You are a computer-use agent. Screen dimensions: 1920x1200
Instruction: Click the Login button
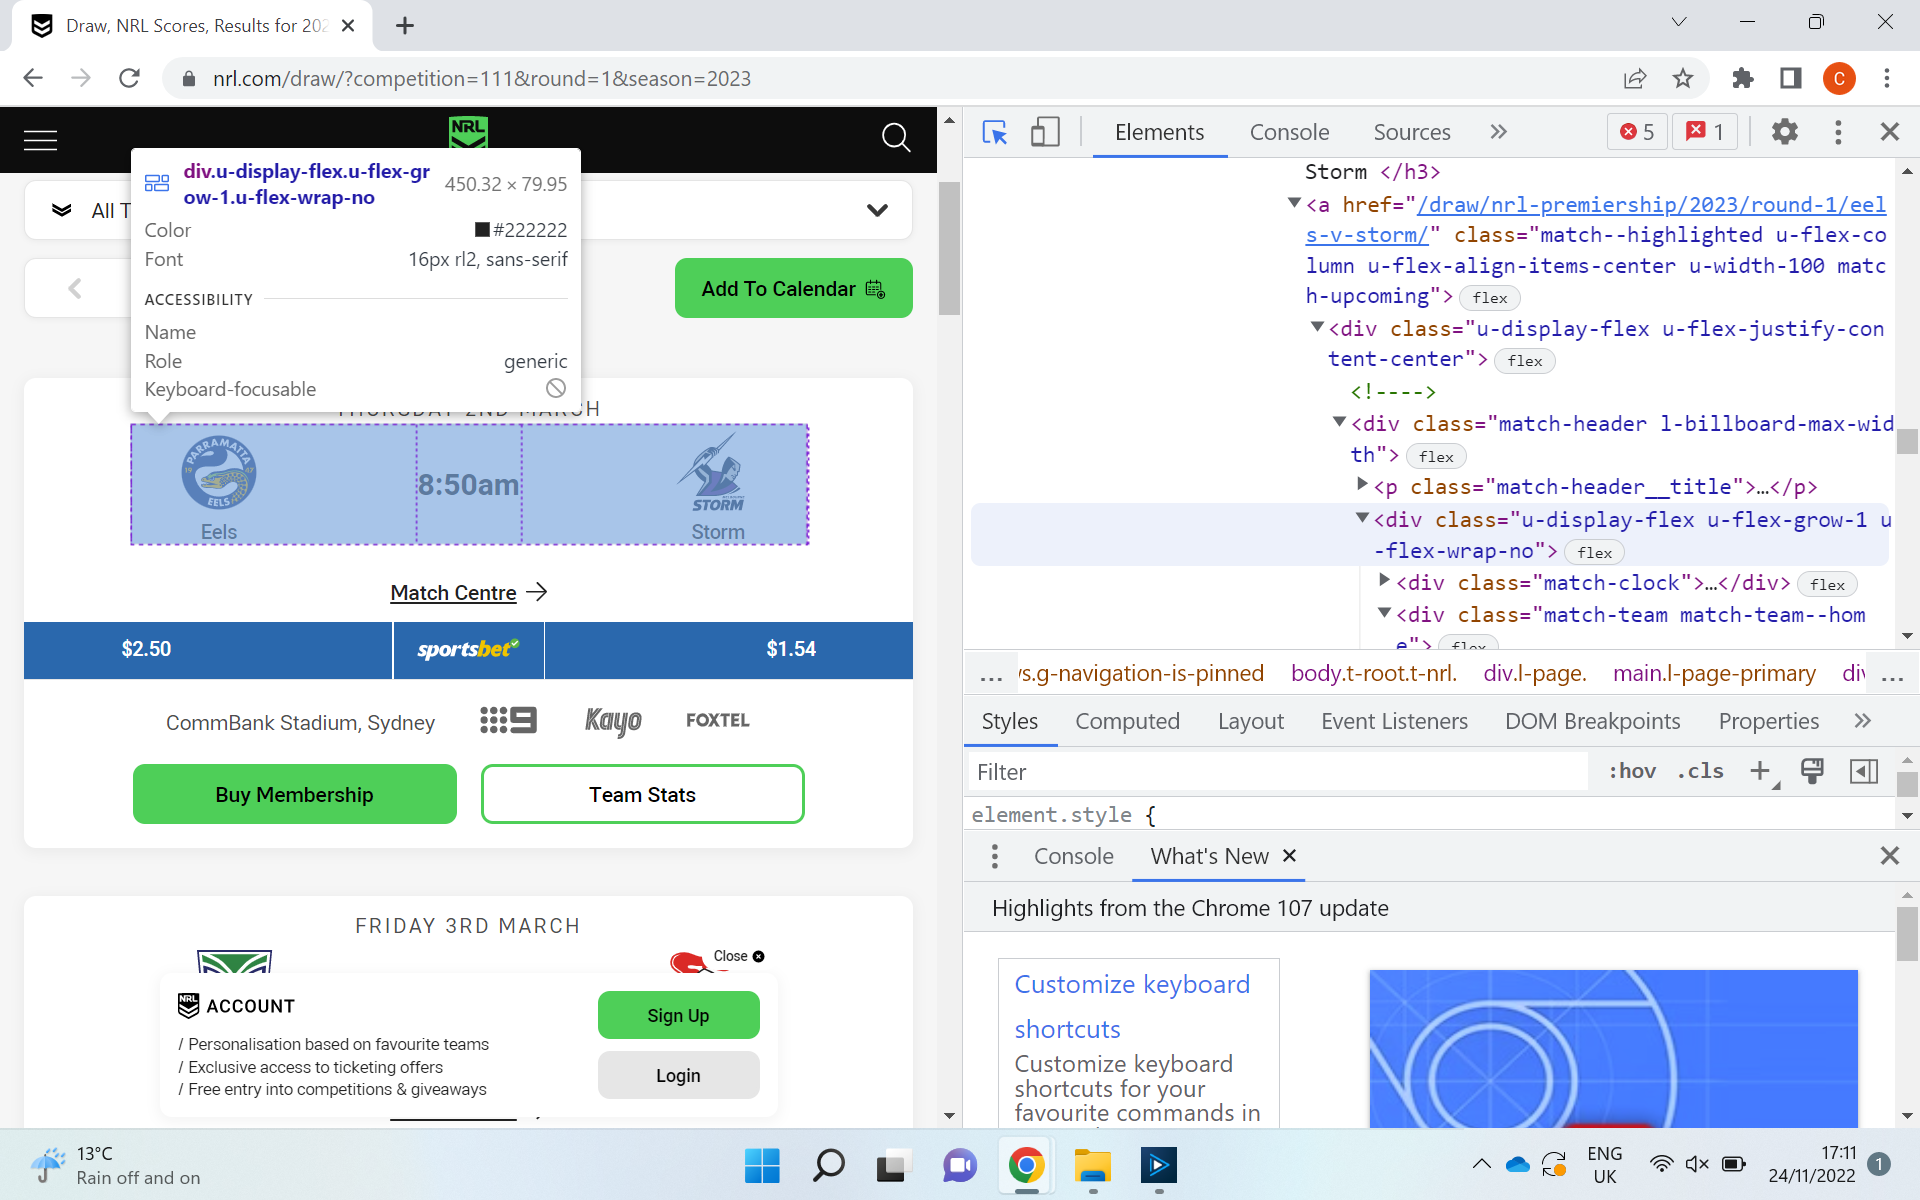point(678,1075)
